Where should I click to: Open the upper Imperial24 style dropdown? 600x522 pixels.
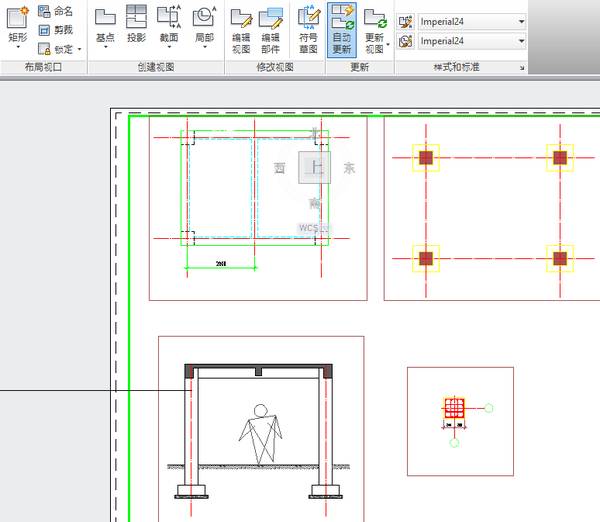521,21
